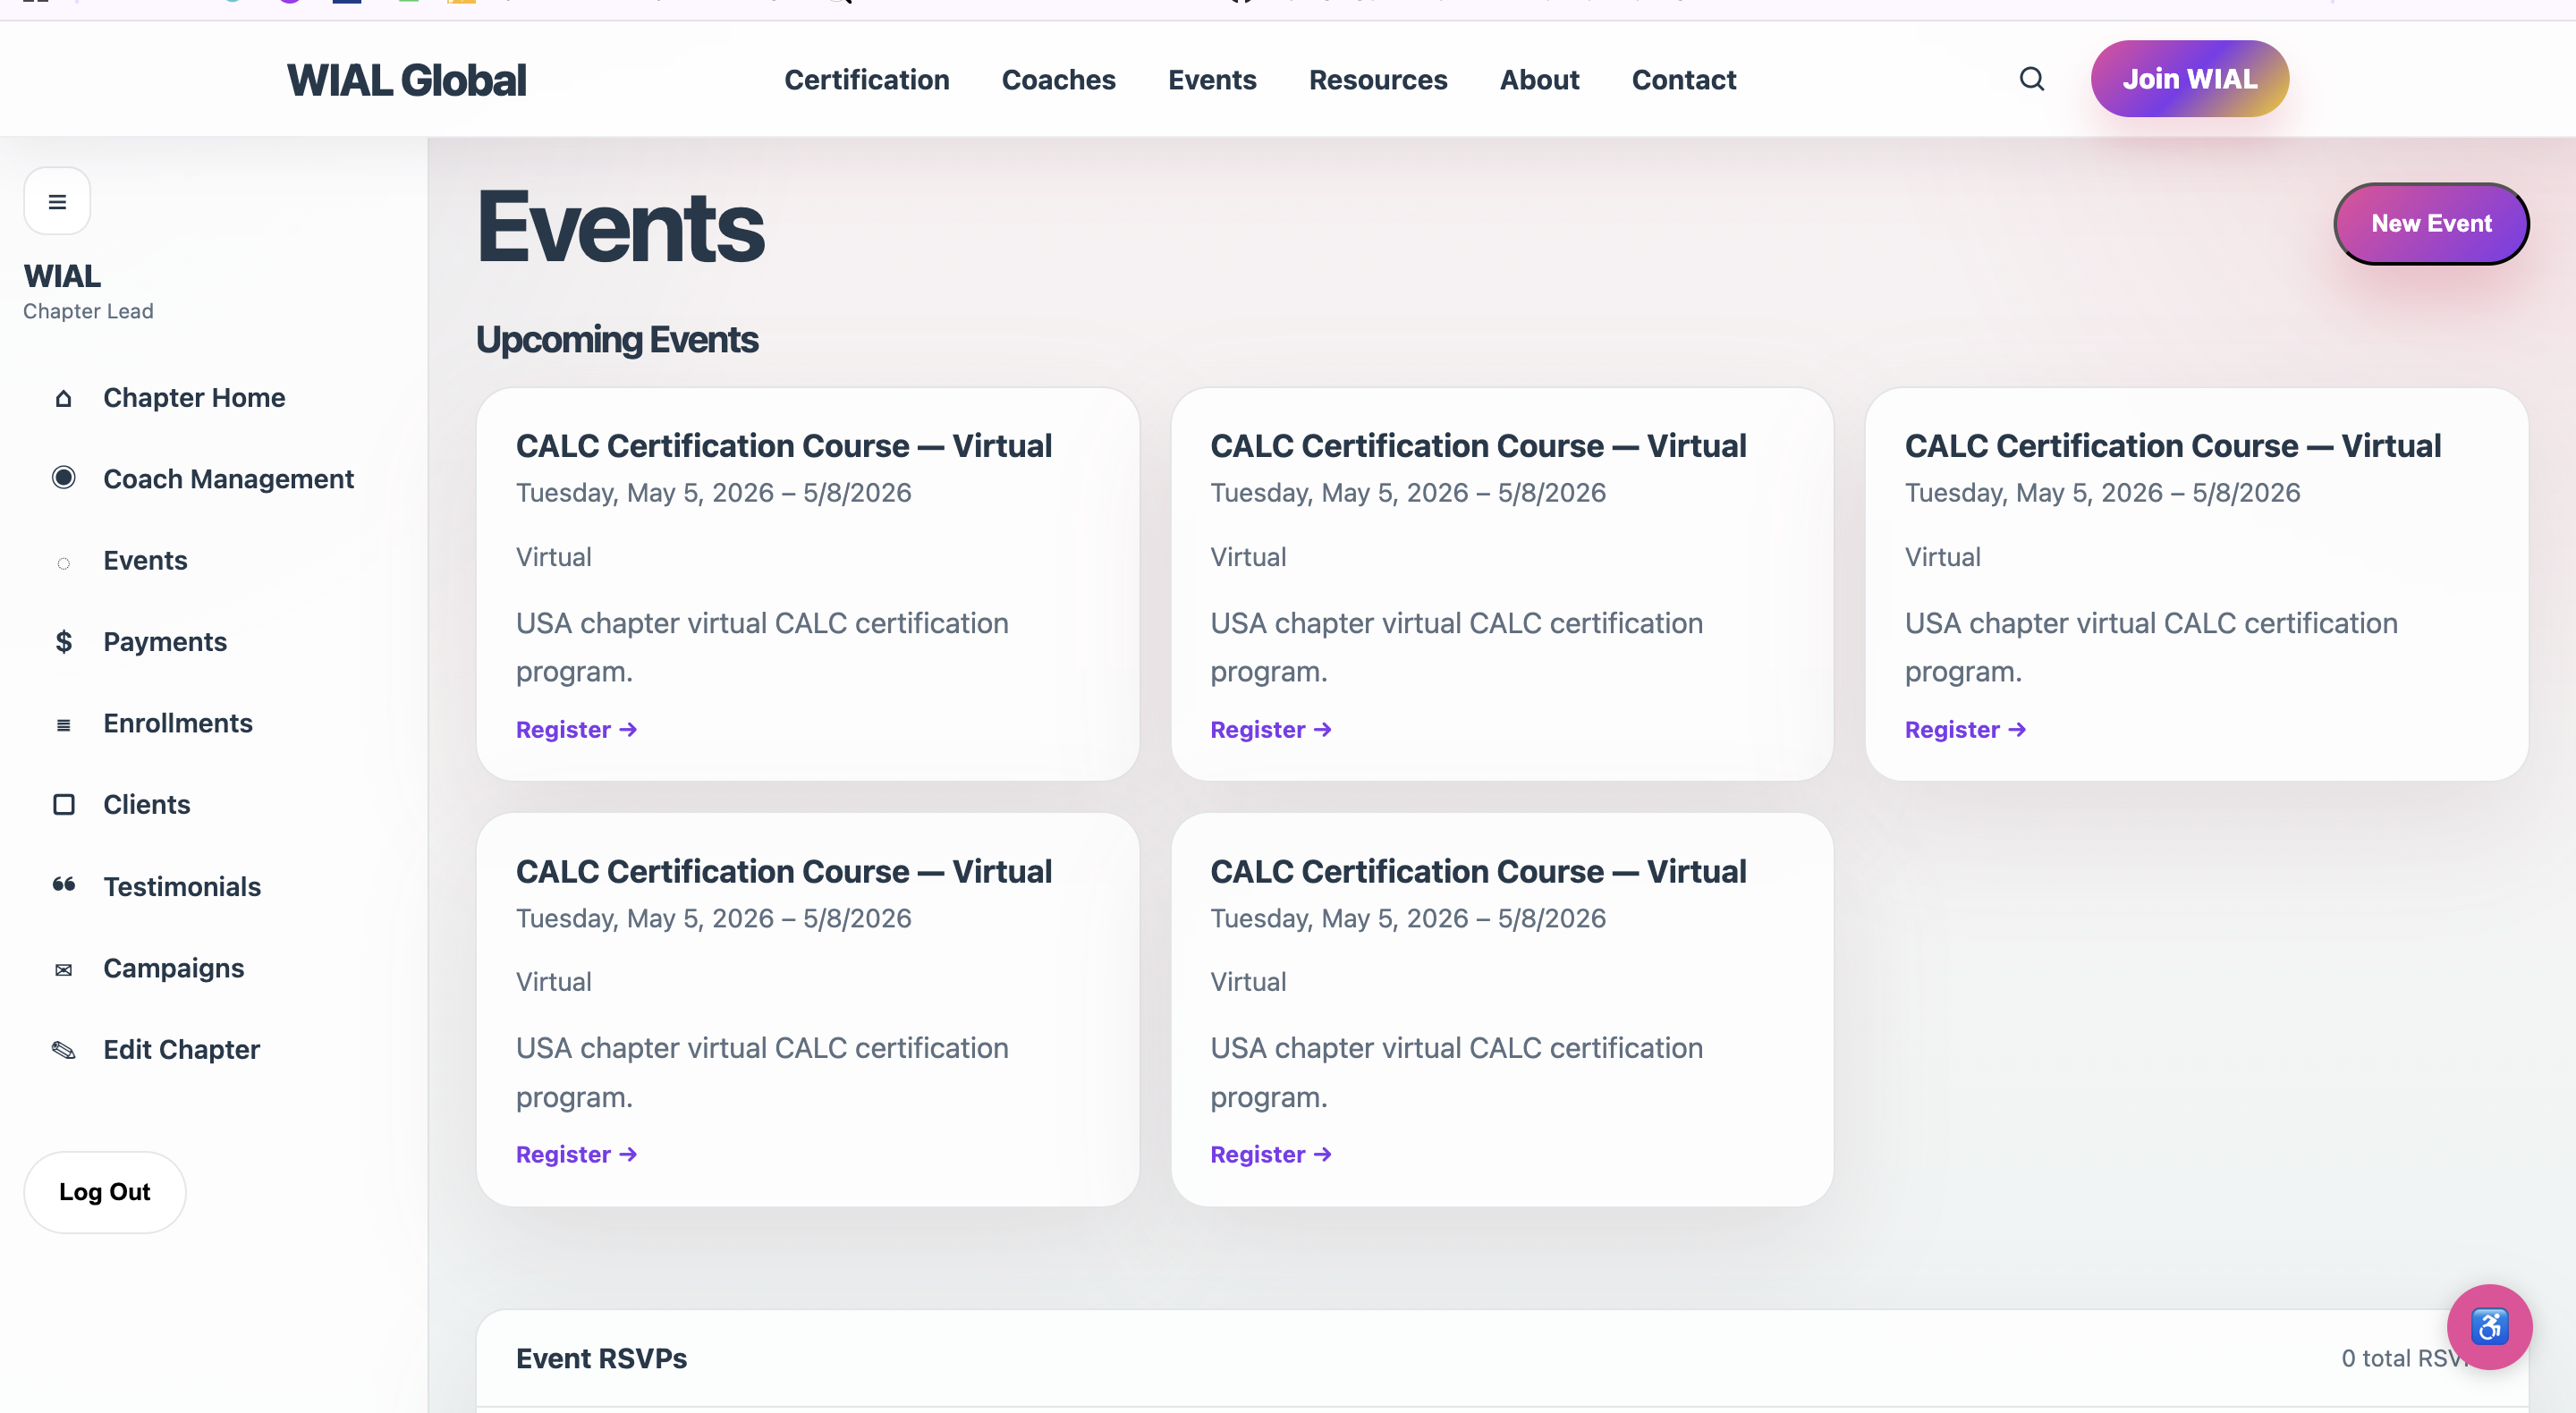
Task: Click the Coach Management circle icon
Action: (x=63, y=478)
